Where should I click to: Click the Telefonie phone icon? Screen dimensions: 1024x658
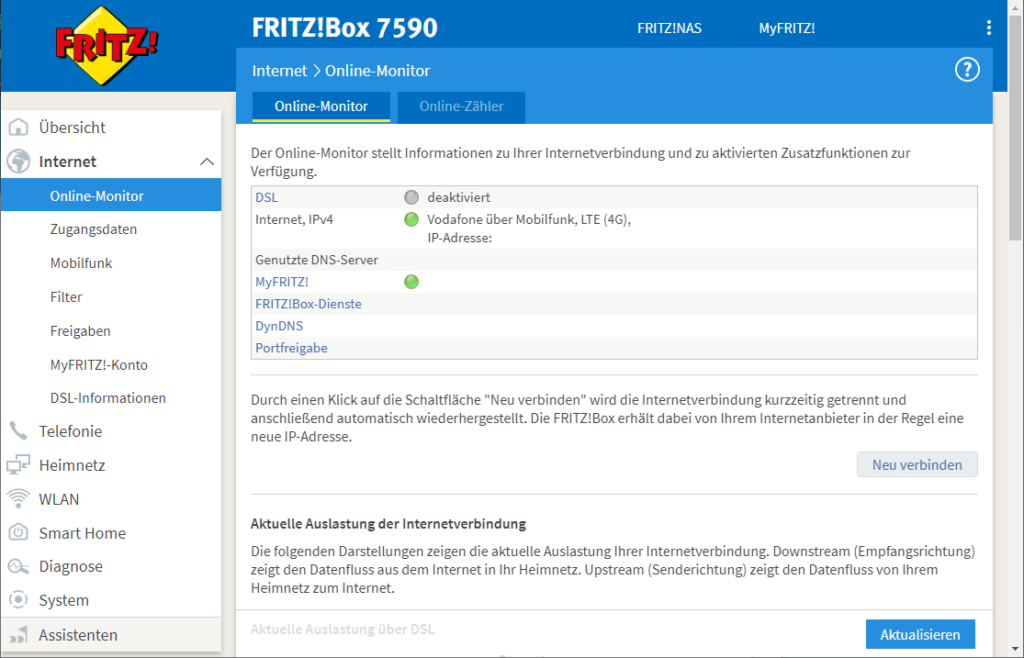click(x=18, y=431)
